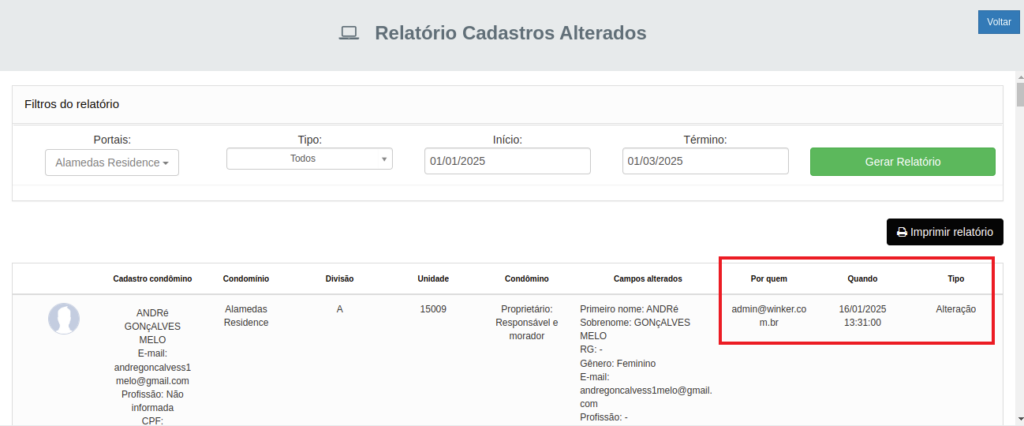This screenshot has height=426, width=1024.
Task: Click division cell A
Action: click(x=339, y=309)
